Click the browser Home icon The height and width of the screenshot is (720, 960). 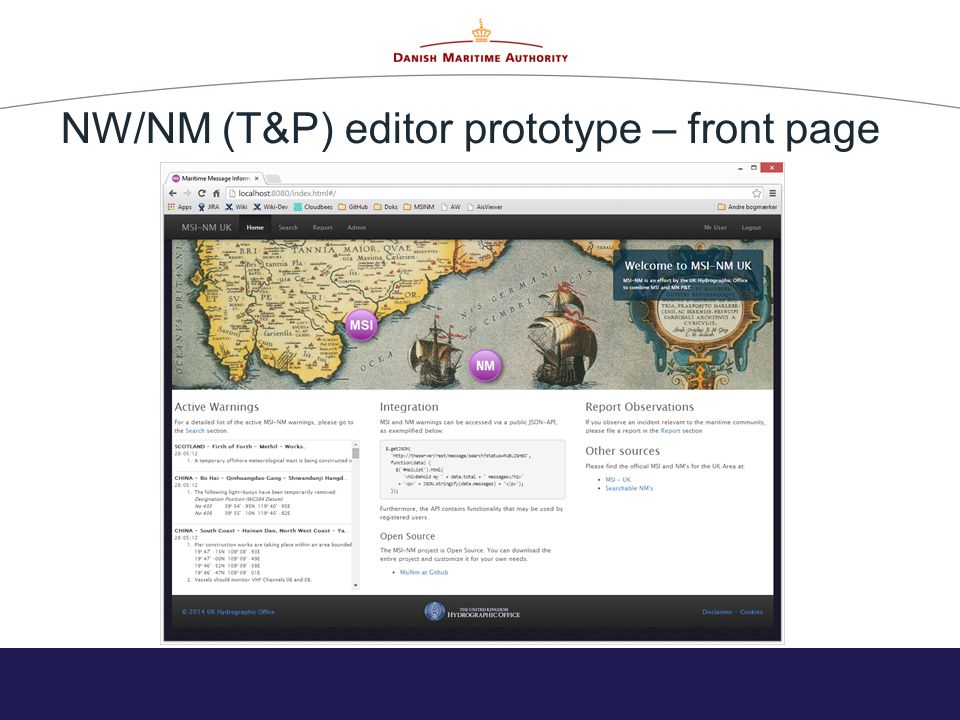[216, 193]
